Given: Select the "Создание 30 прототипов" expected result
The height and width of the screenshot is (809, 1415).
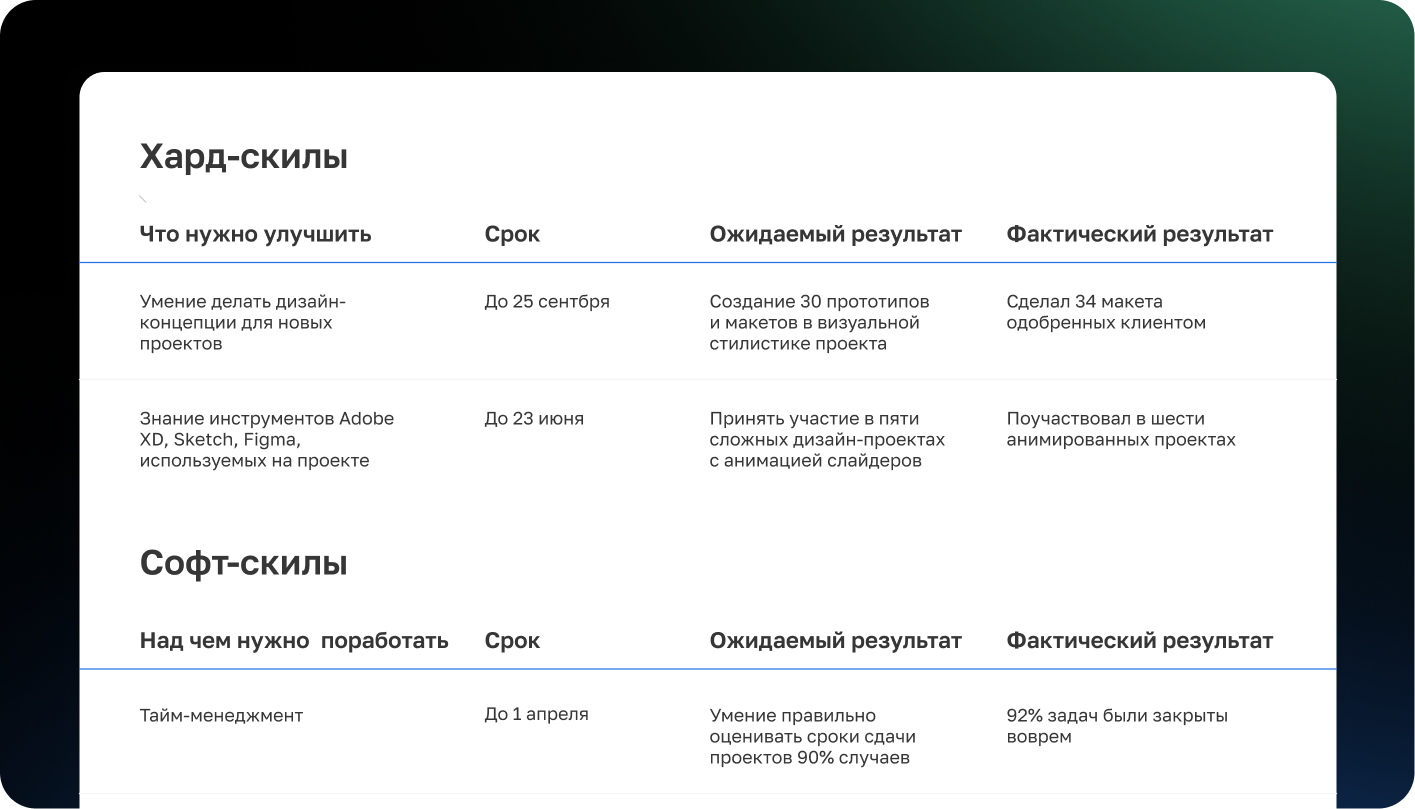Looking at the screenshot, I should 819,322.
